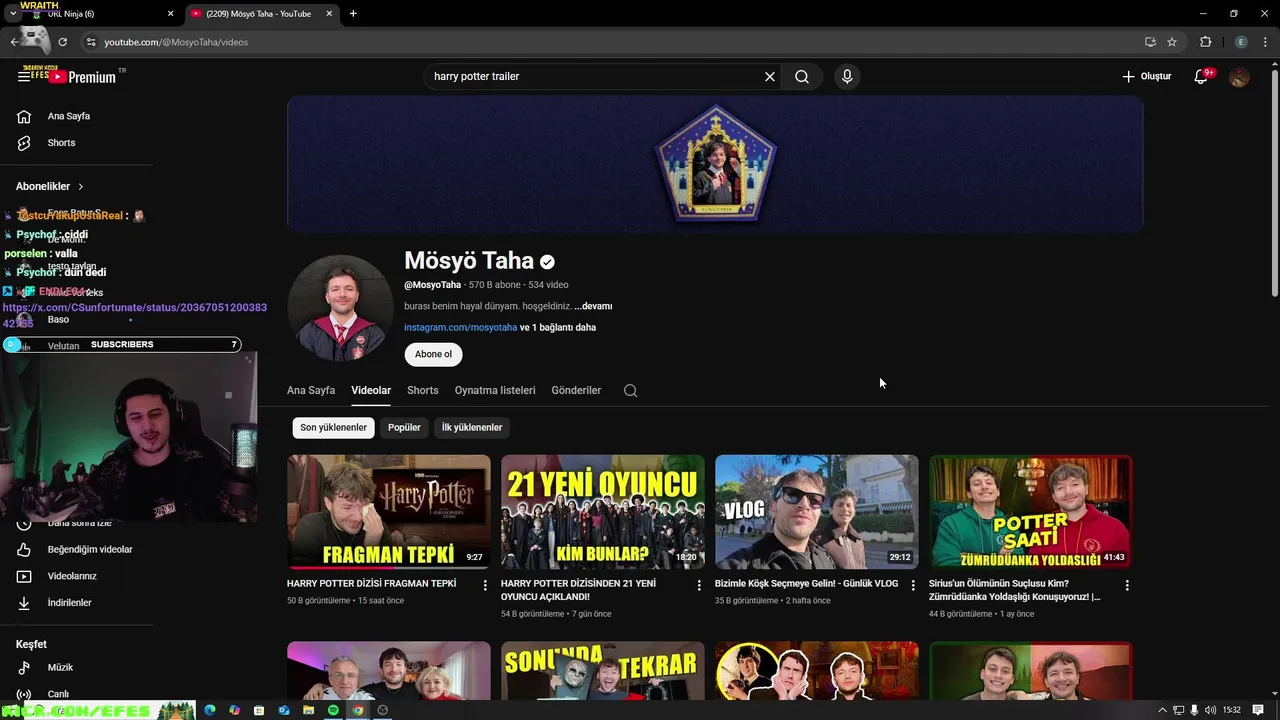
Task: Click the magnifier search button
Action: pyautogui.click(x=802, y=77)
